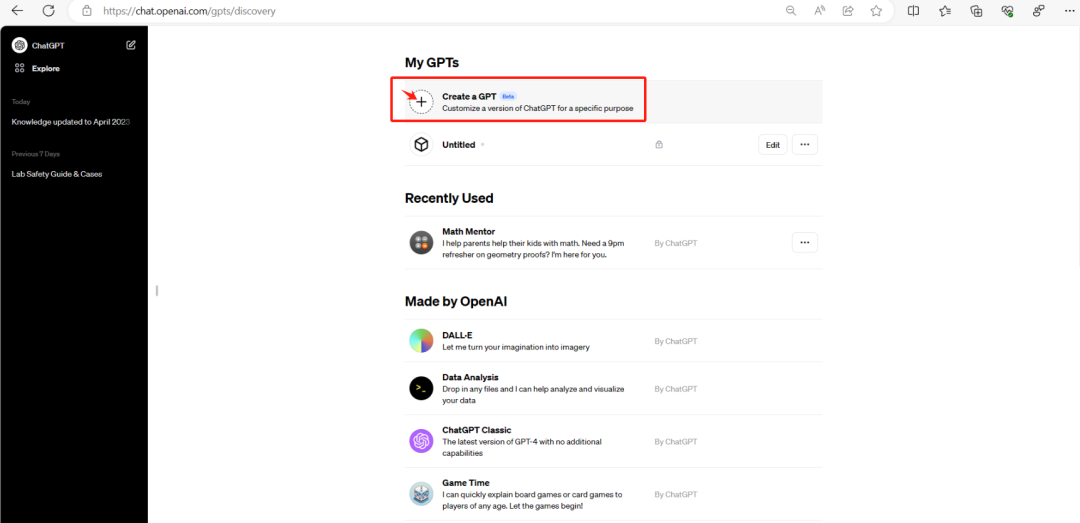This screenshot has width=1080, height=523.
Task: Click the Game Time avatar icon
Action: (x=421, y=493)
